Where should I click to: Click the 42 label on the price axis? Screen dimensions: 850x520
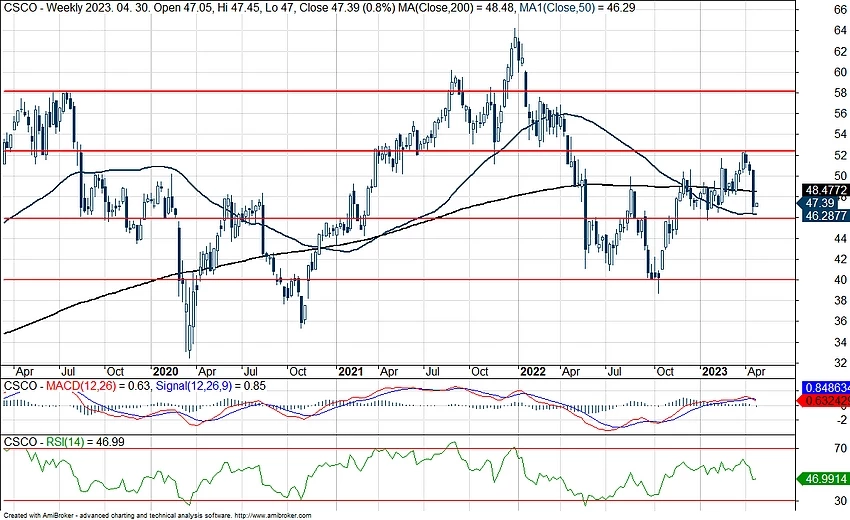841,259
